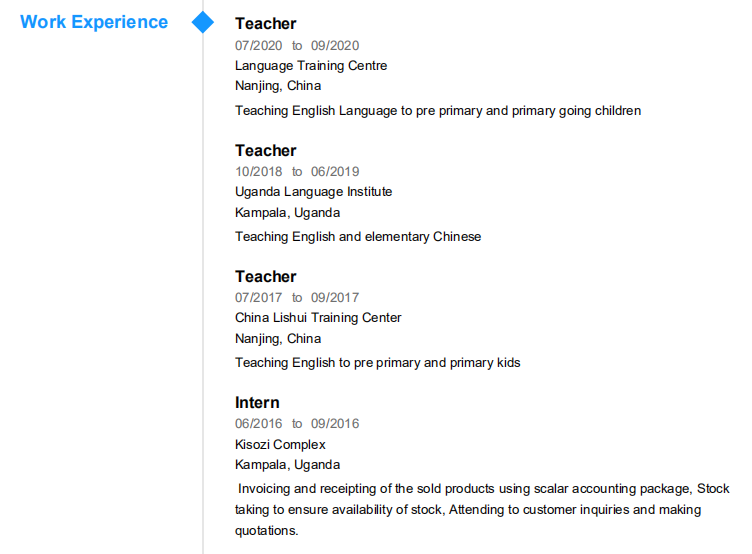Click the Invoicing and receipting description paragraph
The height and width of the screenshot is (554, 752).
point(480,509)
